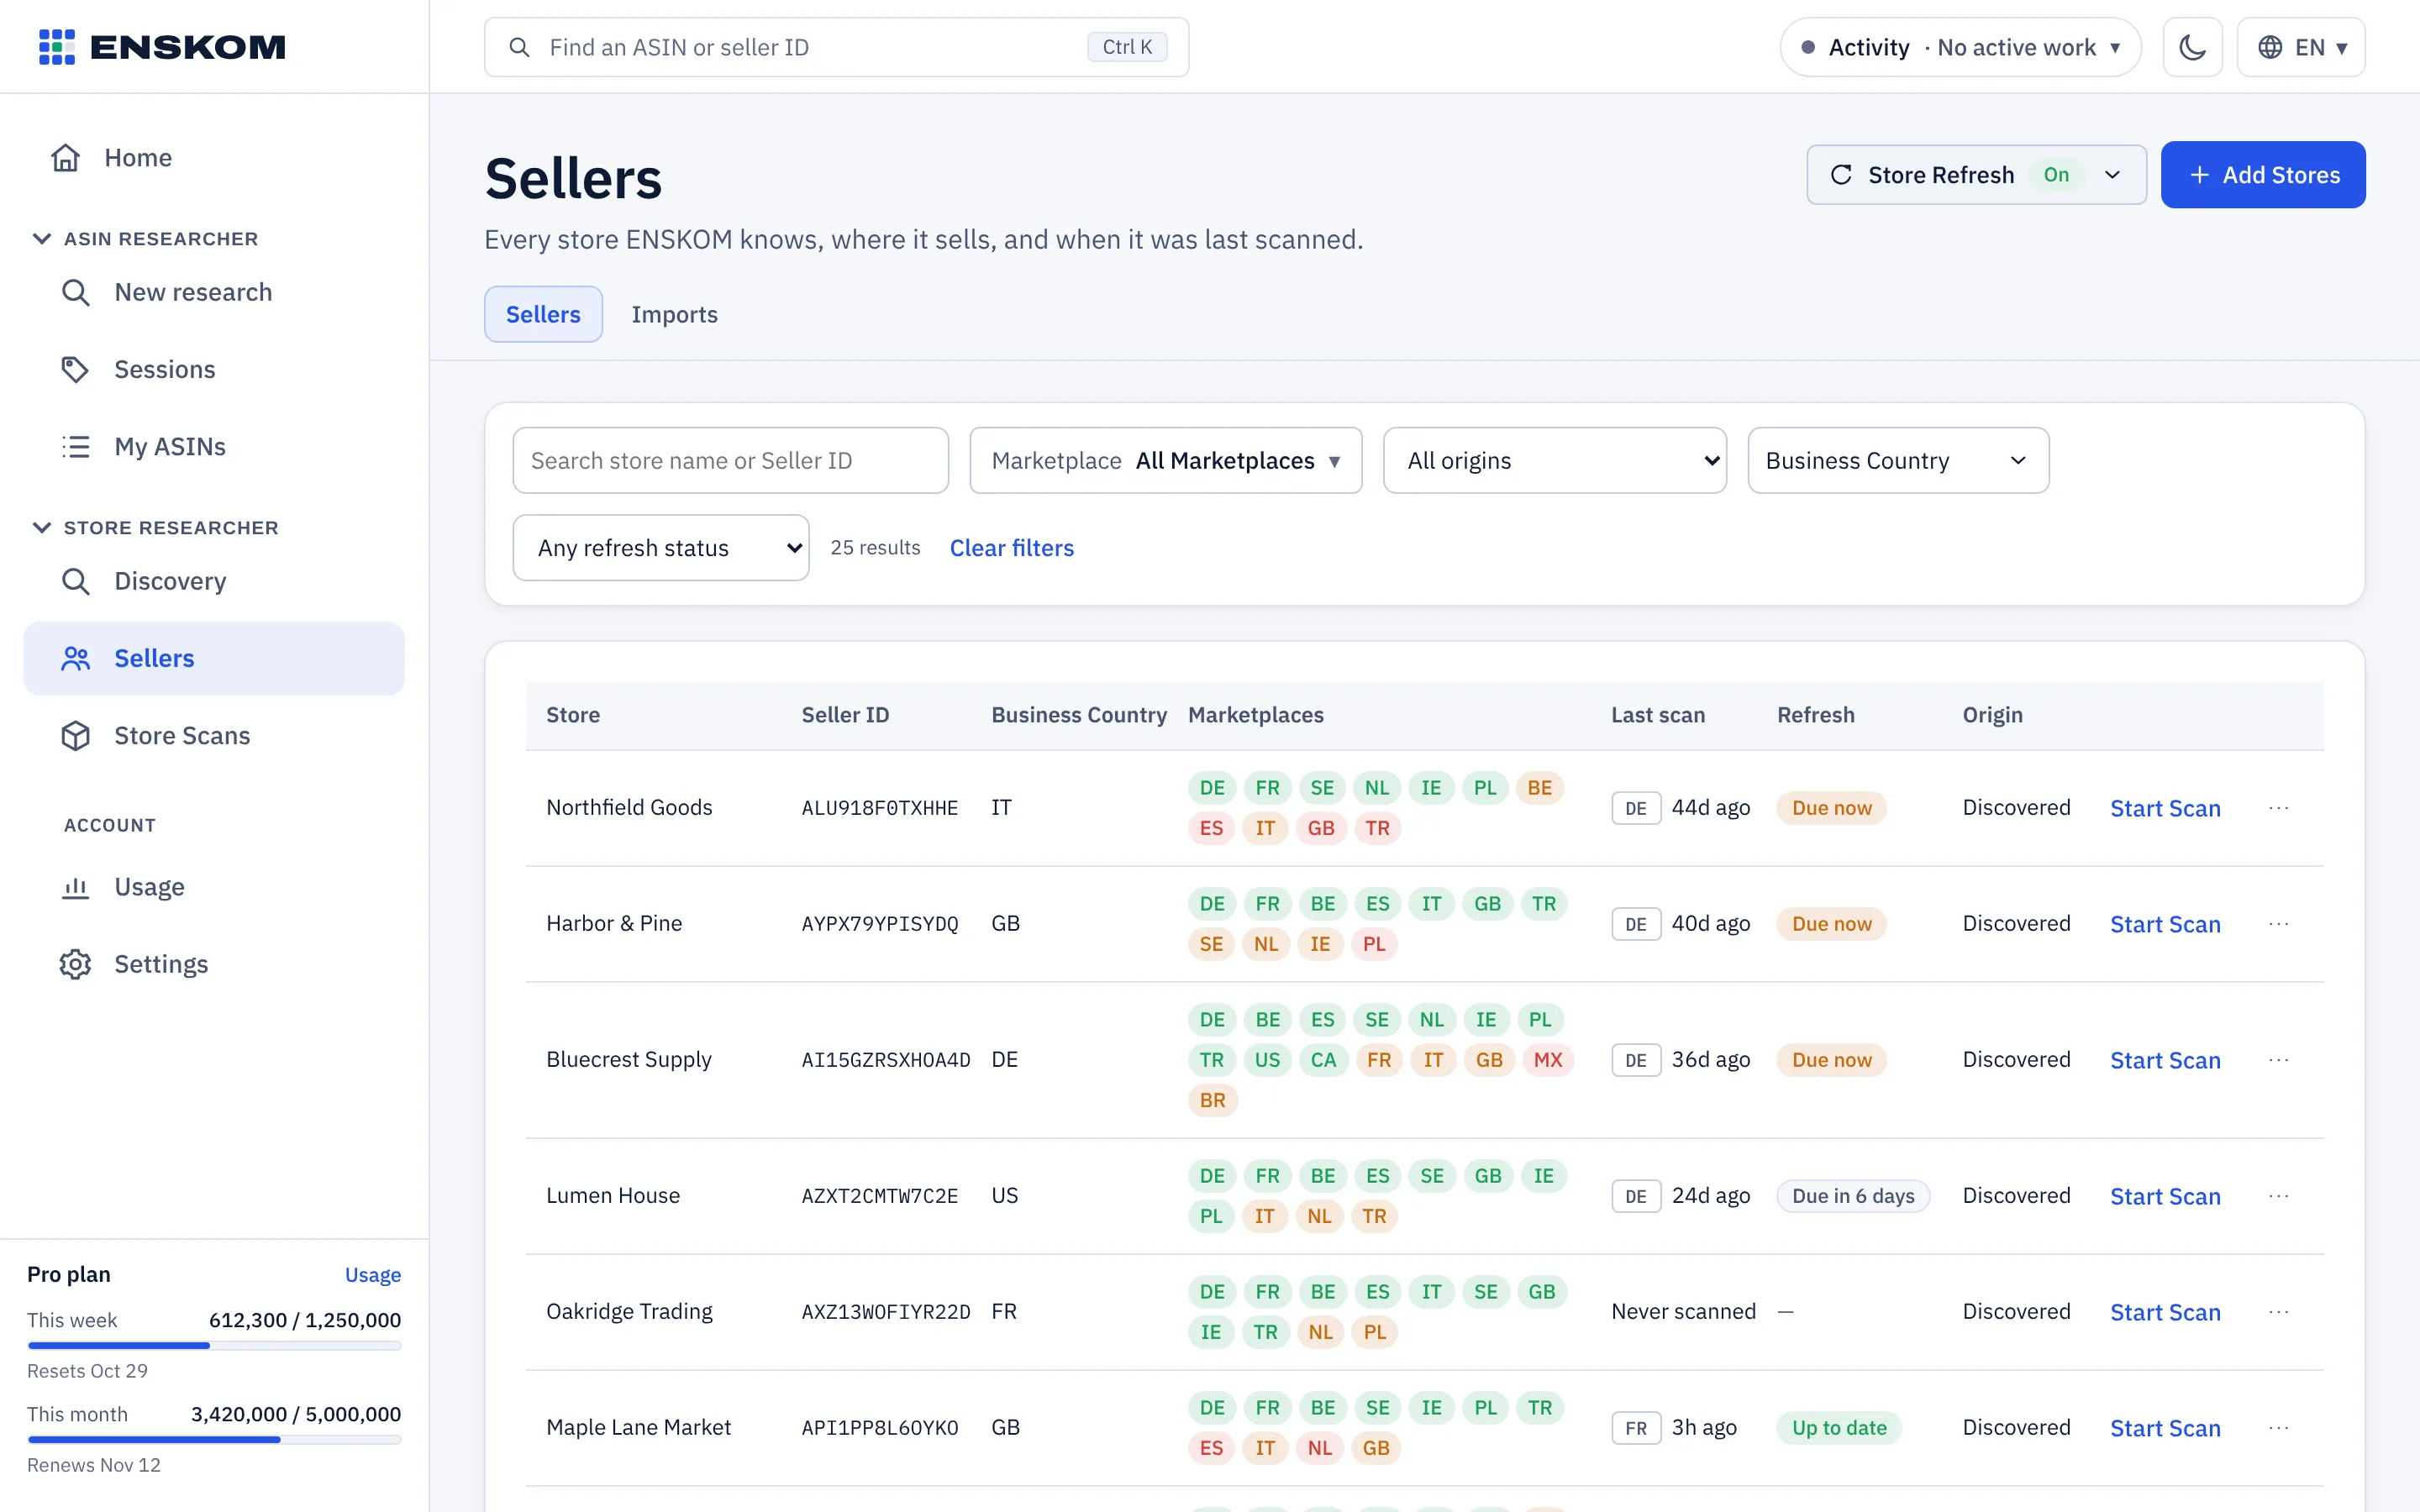Open the Any refresh status dropdown

(x=660, y=548)
